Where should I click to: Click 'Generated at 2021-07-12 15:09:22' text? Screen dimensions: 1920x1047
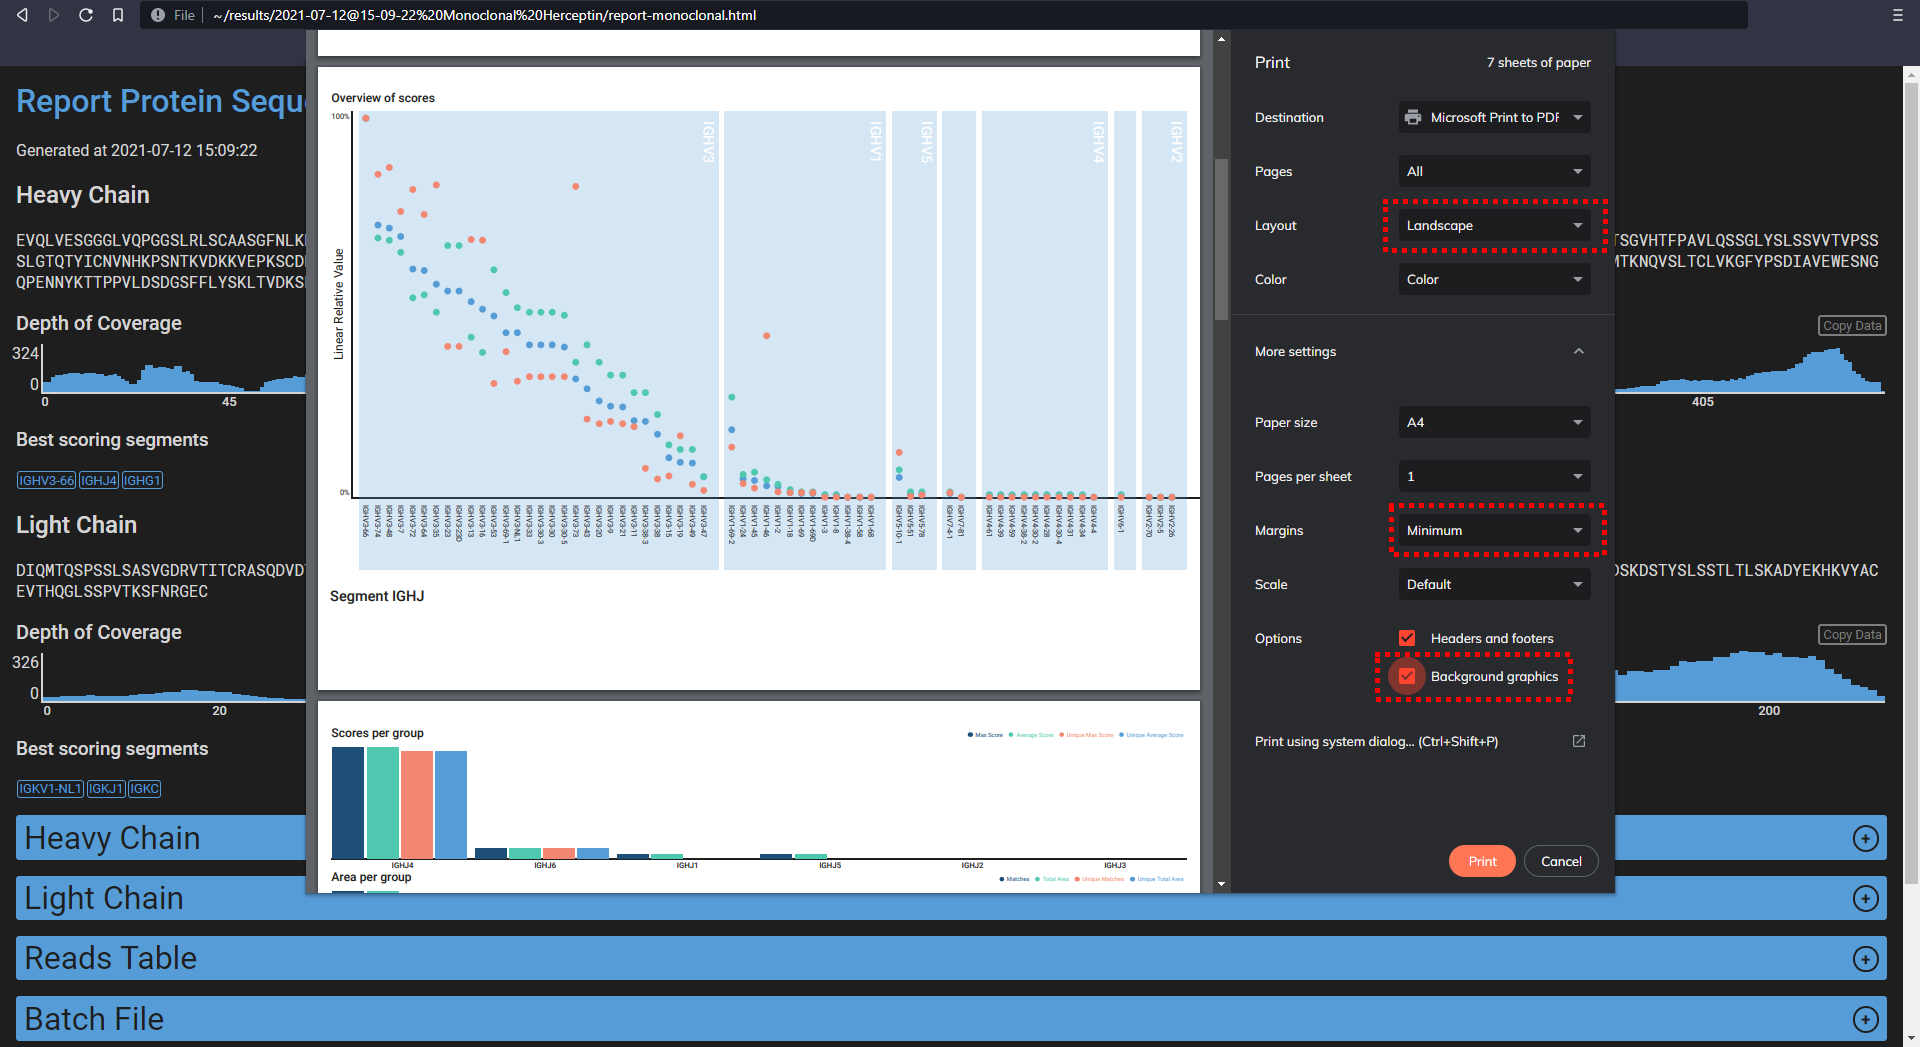click(x=137, y=150)
